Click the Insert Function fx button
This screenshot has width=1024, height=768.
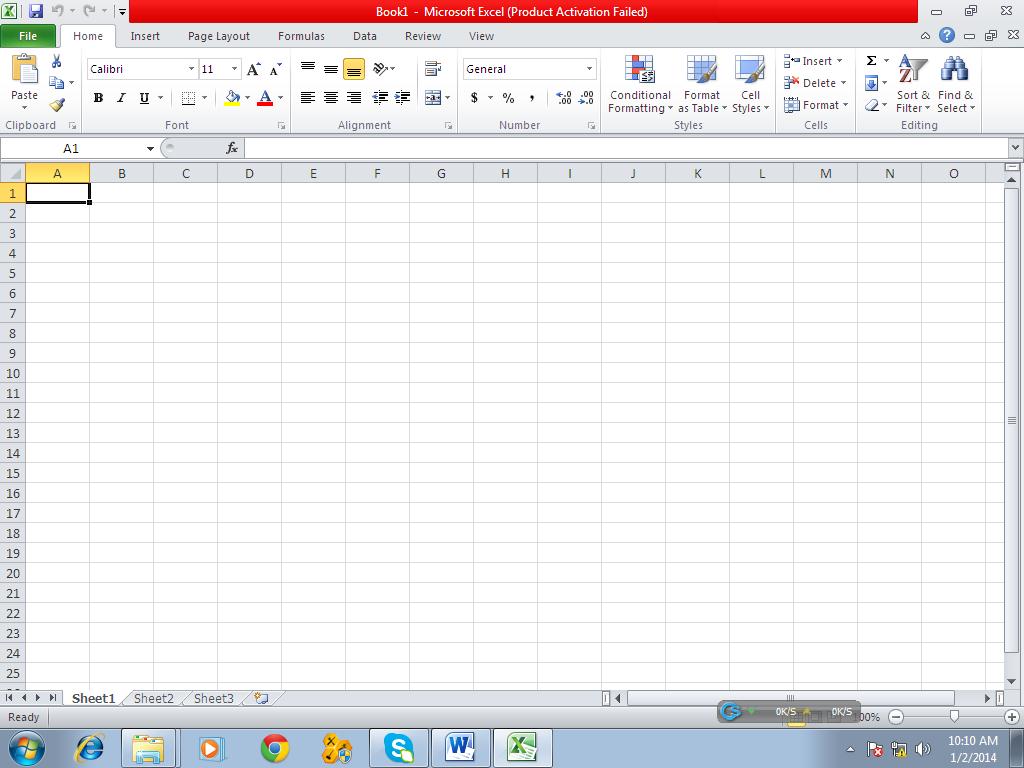pos(232,149)
